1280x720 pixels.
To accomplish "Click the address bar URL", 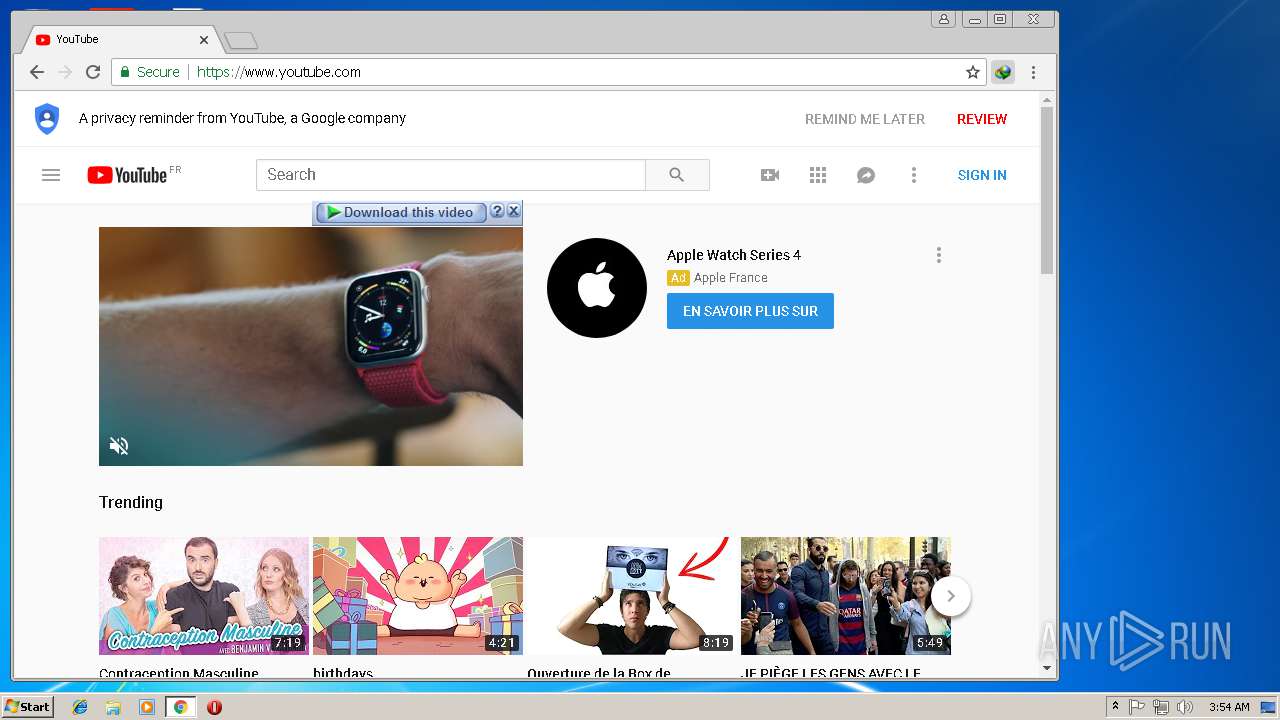I will (x=279, y=72).
